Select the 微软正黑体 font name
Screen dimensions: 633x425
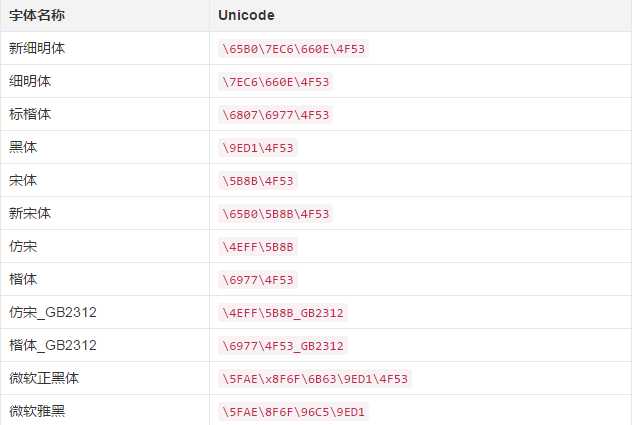pos(44,379)
